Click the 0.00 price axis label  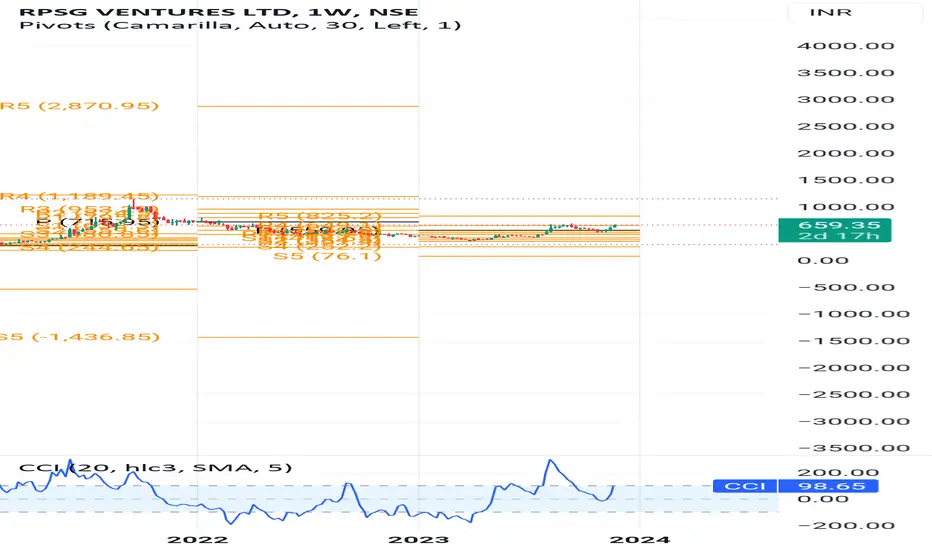click(823, 260)
